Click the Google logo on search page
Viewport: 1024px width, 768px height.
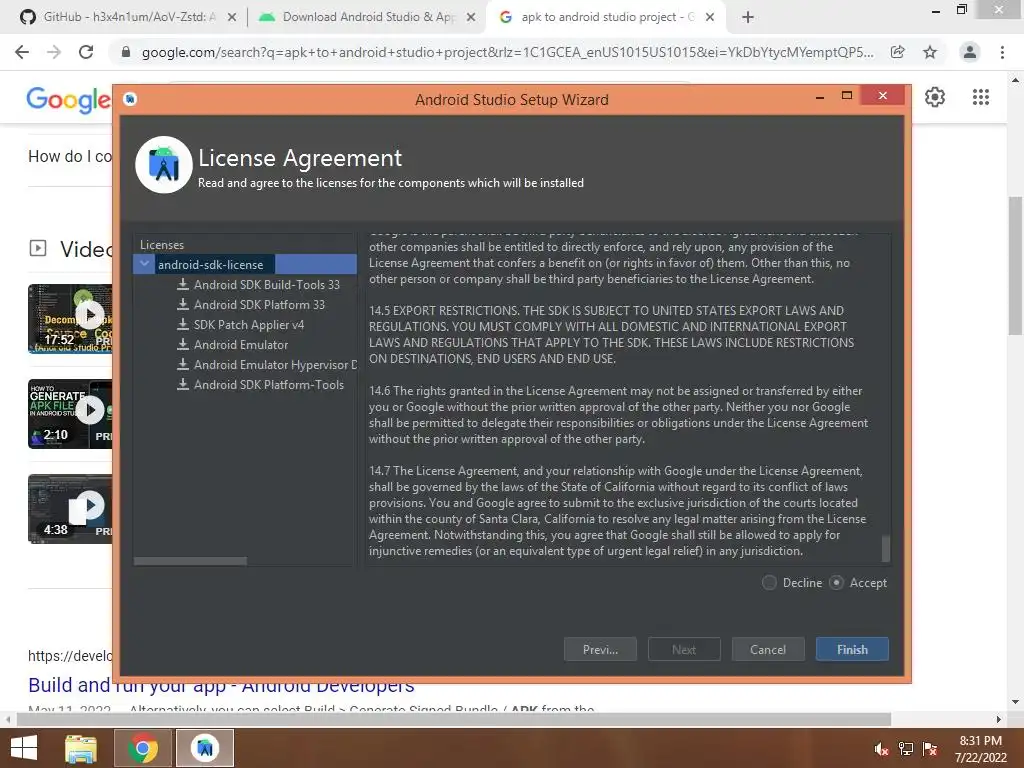tap(69, 99)
